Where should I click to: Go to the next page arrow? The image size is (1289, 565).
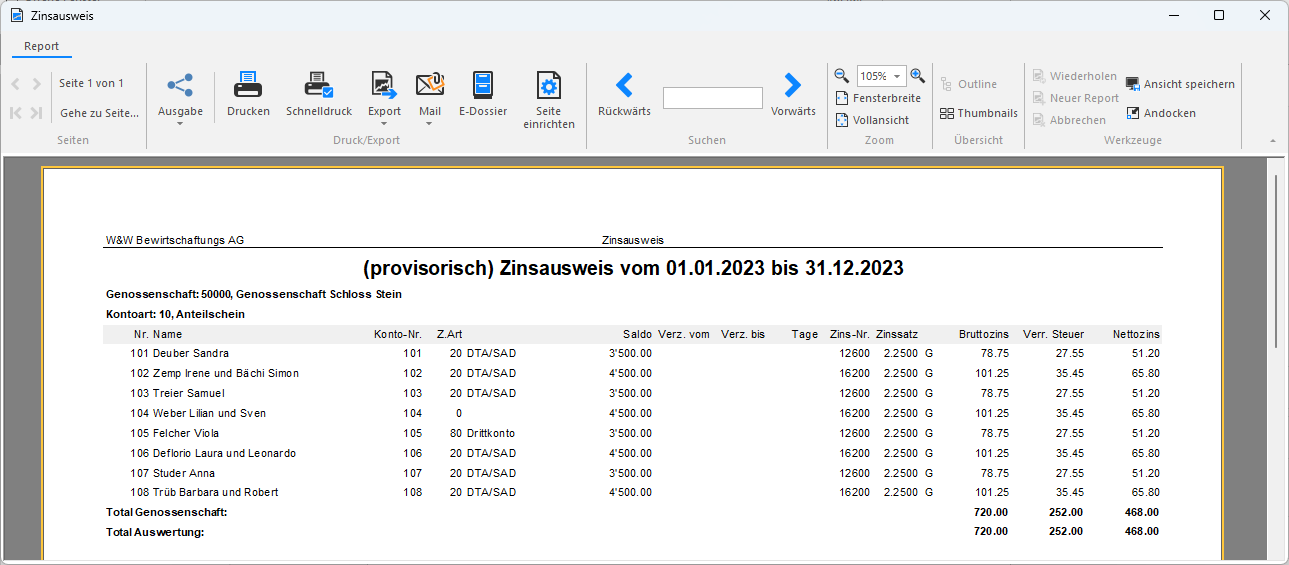tap(37, 84)
